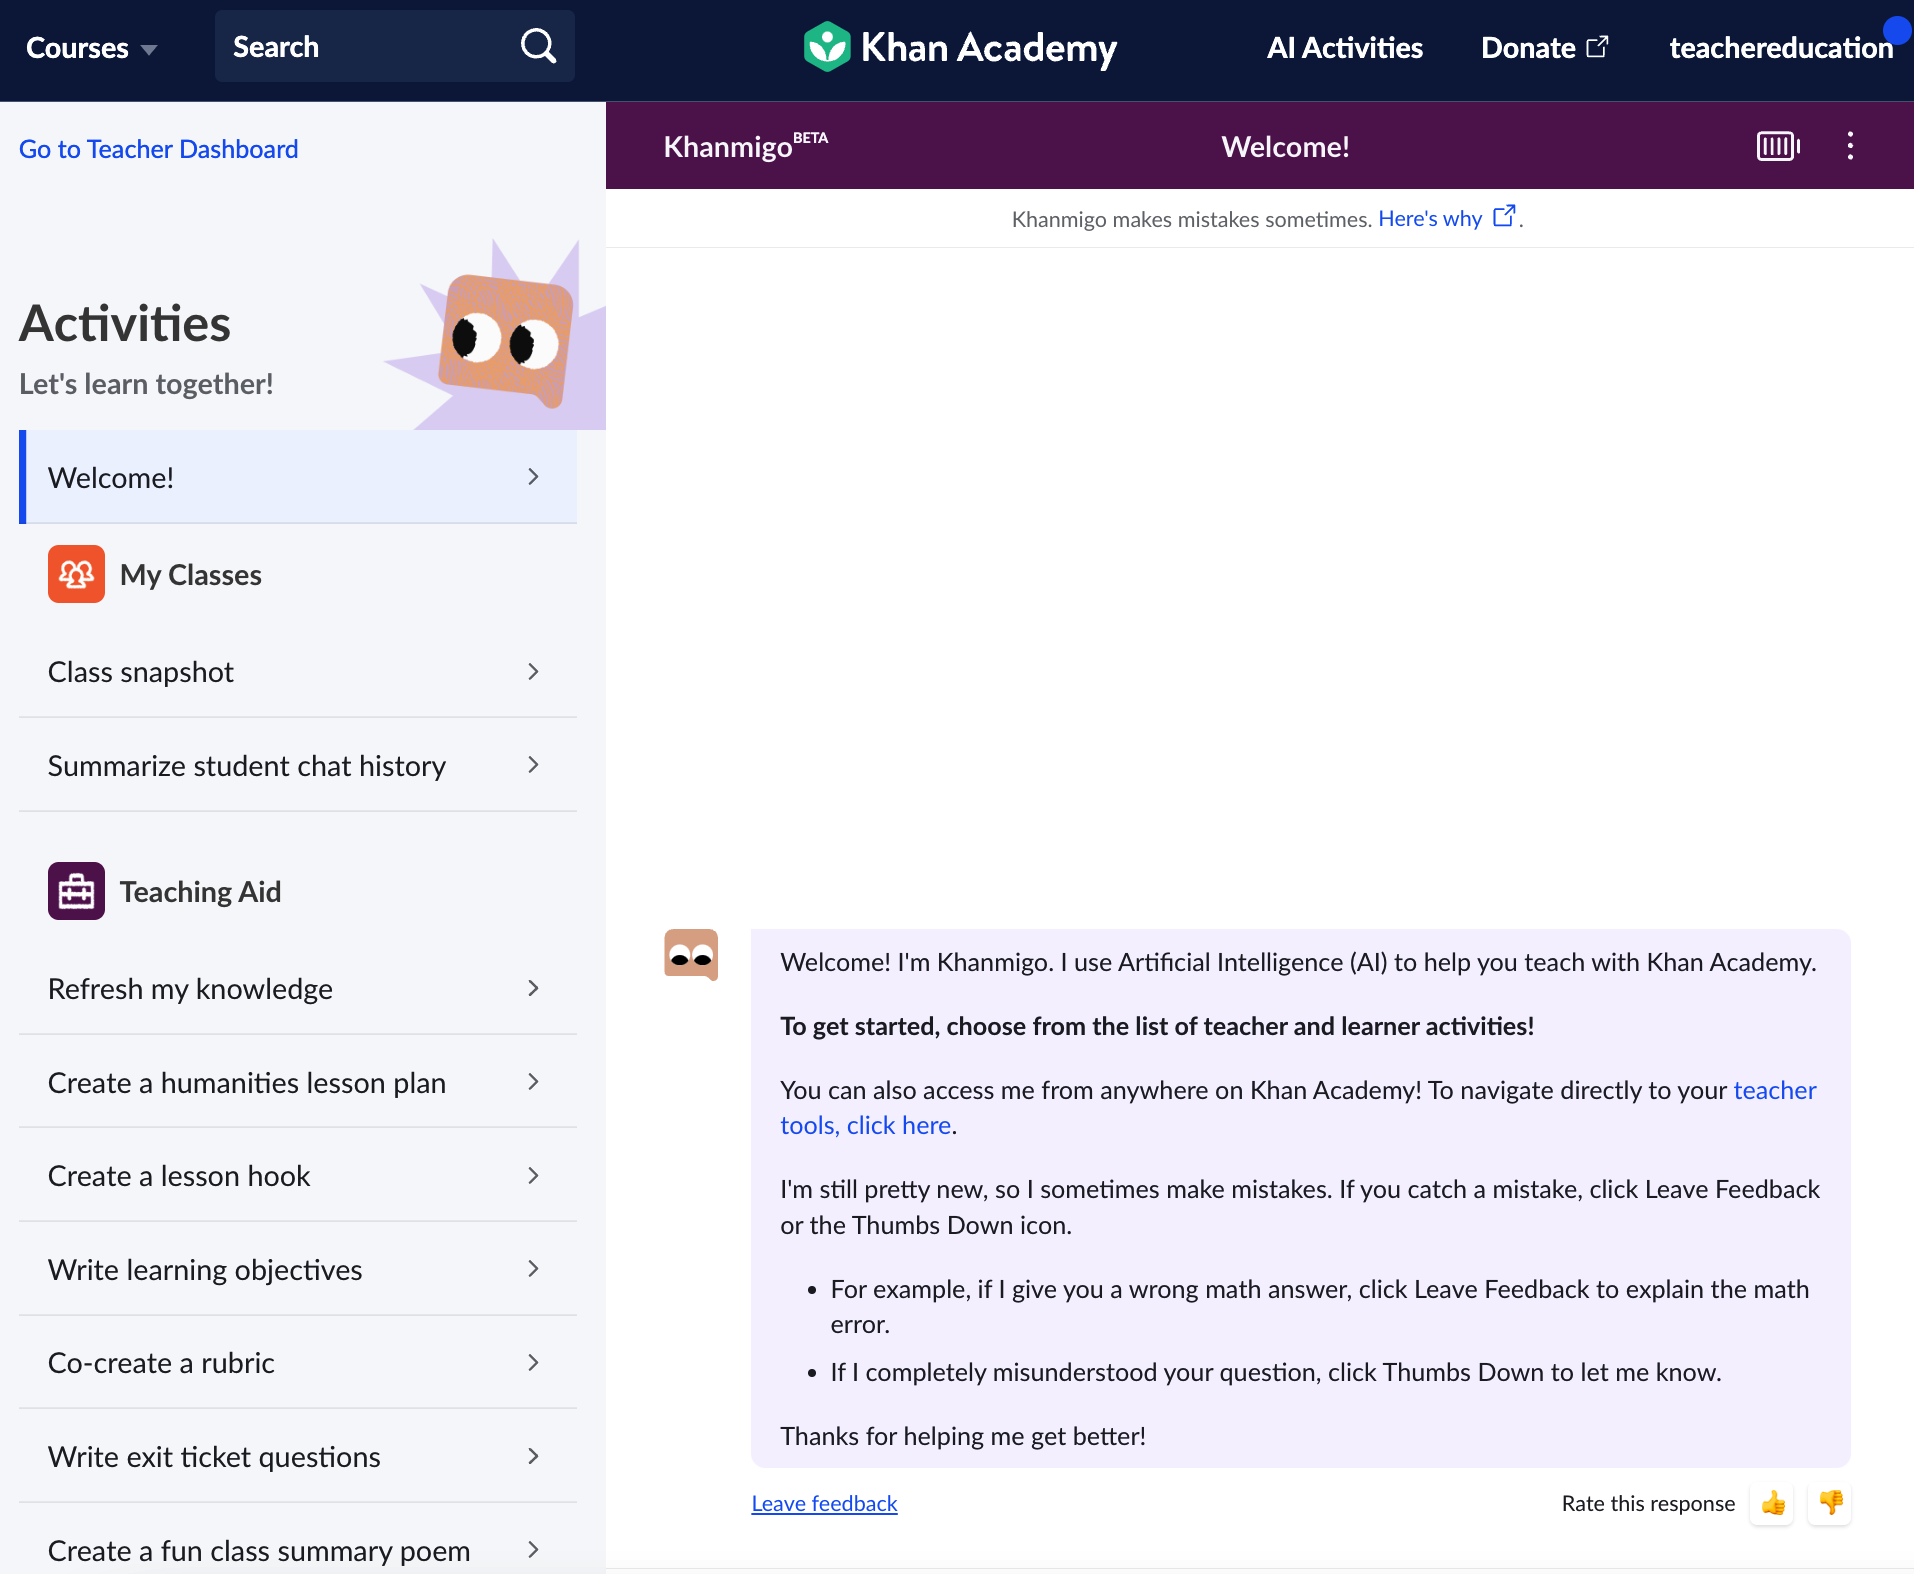The image size is (1914, 1574).
Task: Click the Khan Academy leaf logo
Action: click(x=826, y=47)
